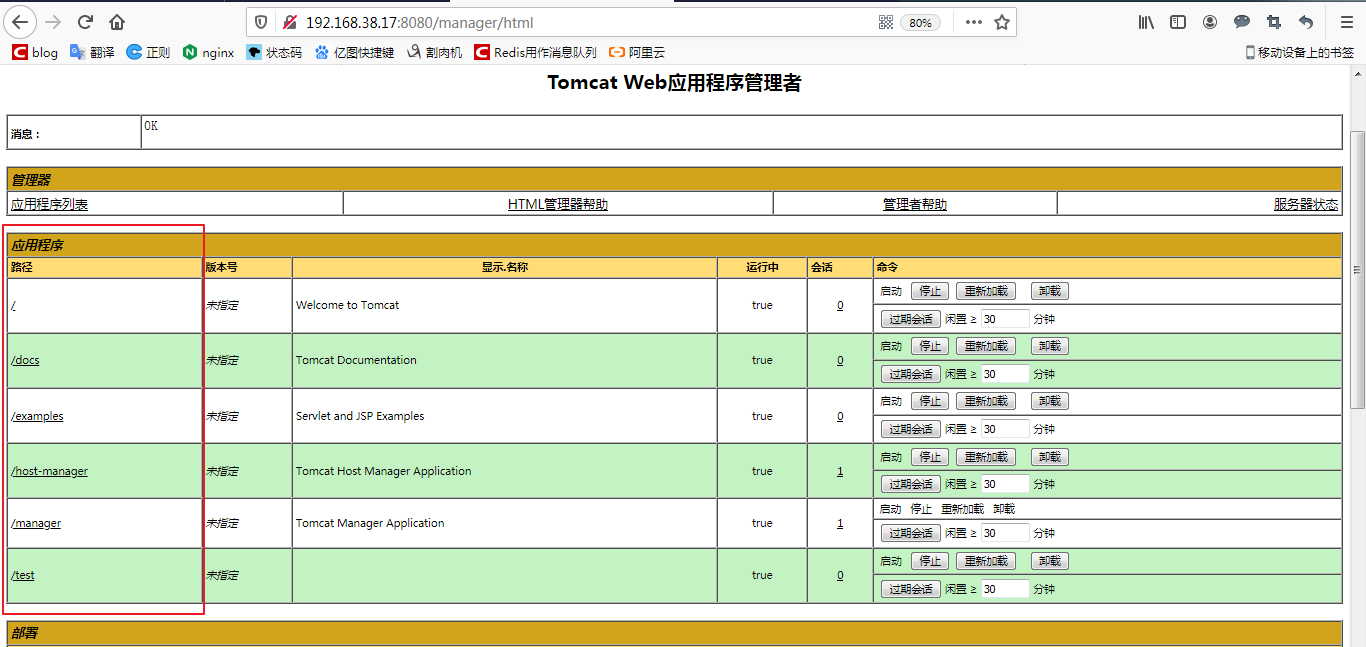1366x647 pixels.
Task: Open the nginx bookmark
Action: click(208, 52)
